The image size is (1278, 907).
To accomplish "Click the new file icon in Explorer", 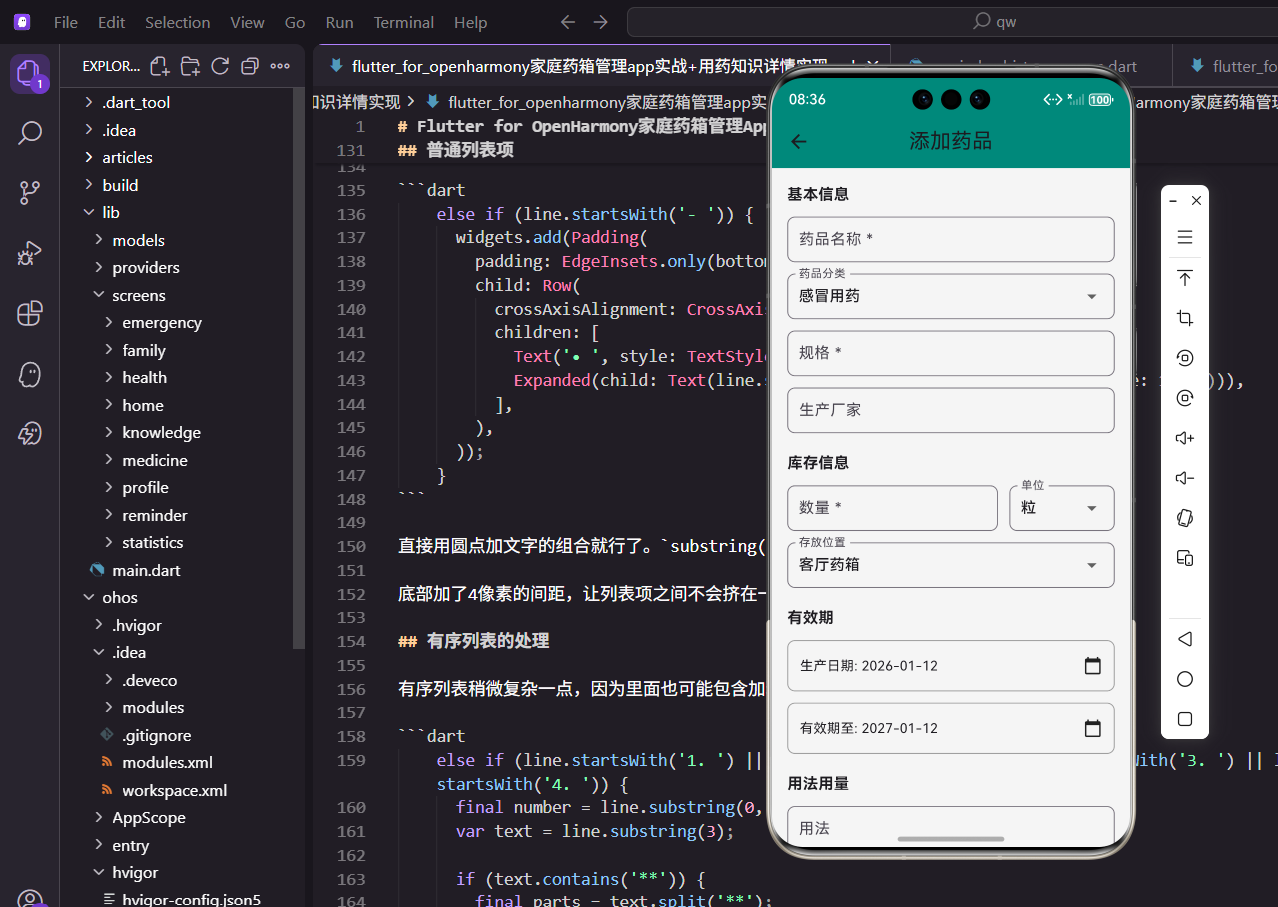I will click(x=159, y=66).
